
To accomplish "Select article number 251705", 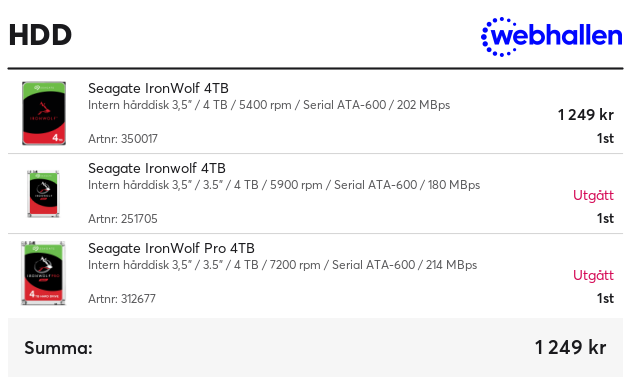I will [x=123, y=219].
